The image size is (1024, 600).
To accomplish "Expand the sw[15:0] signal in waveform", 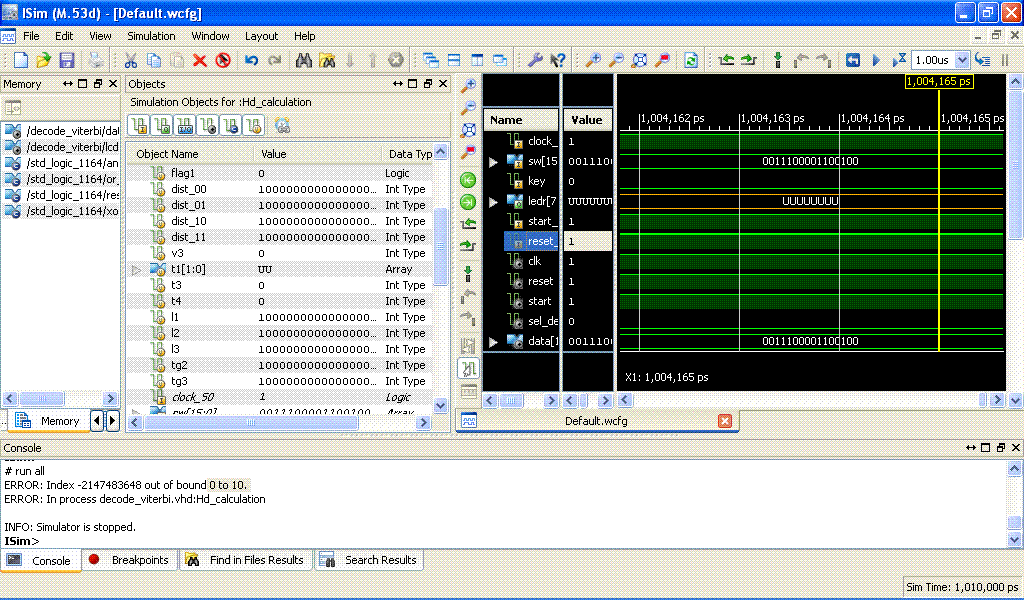I will (x=493, y=161).
